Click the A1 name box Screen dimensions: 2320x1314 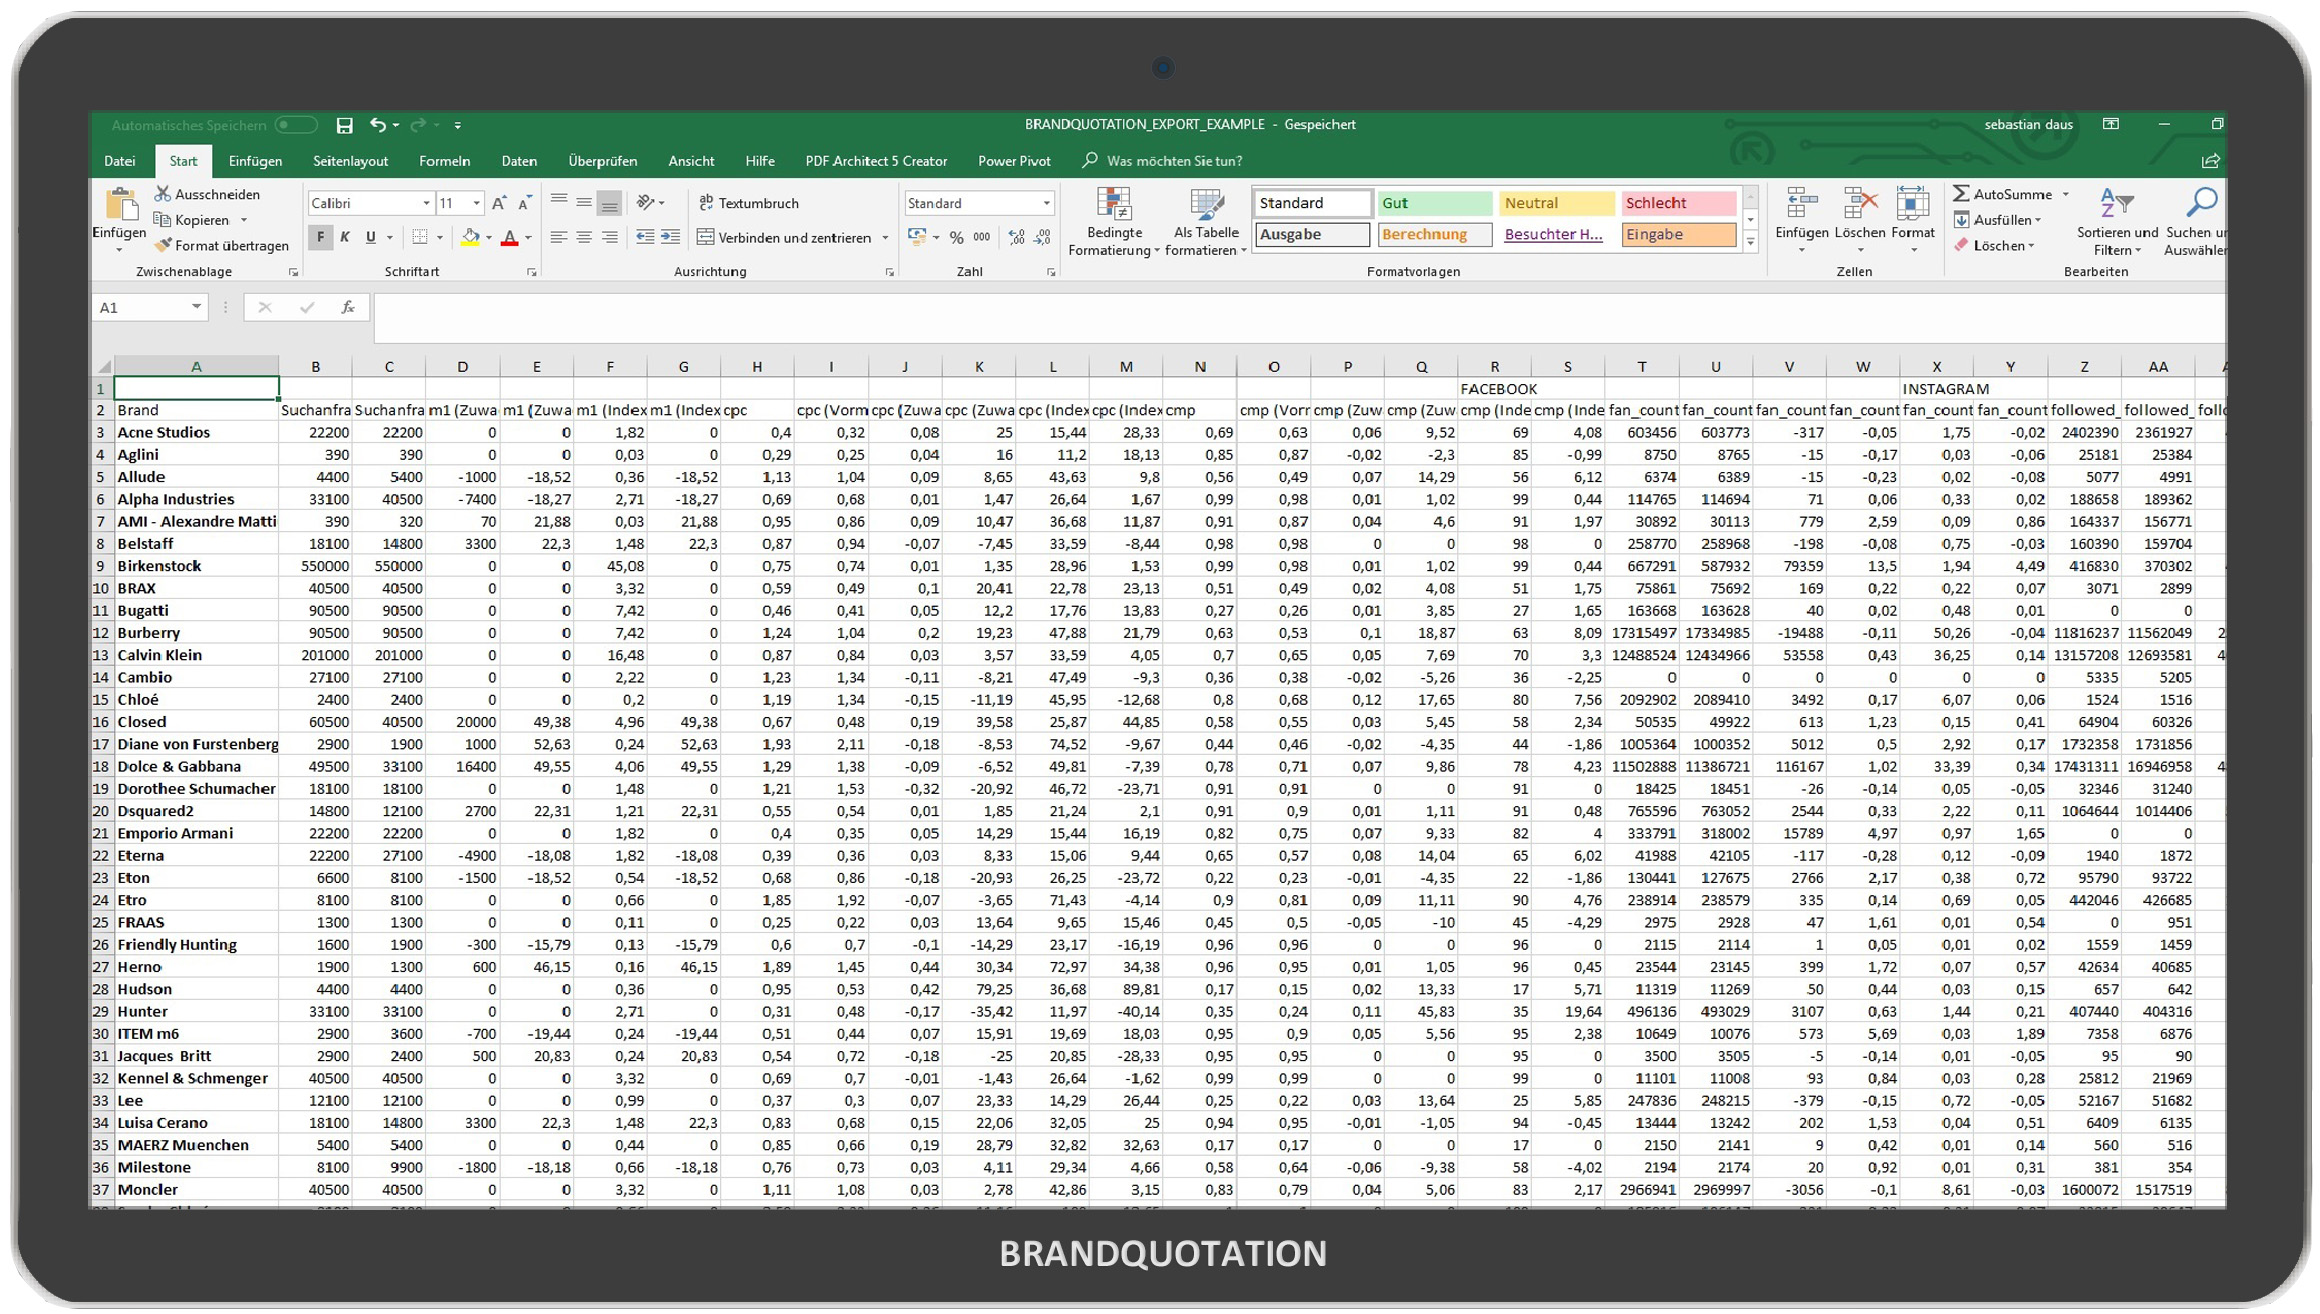tap(150, 308)
